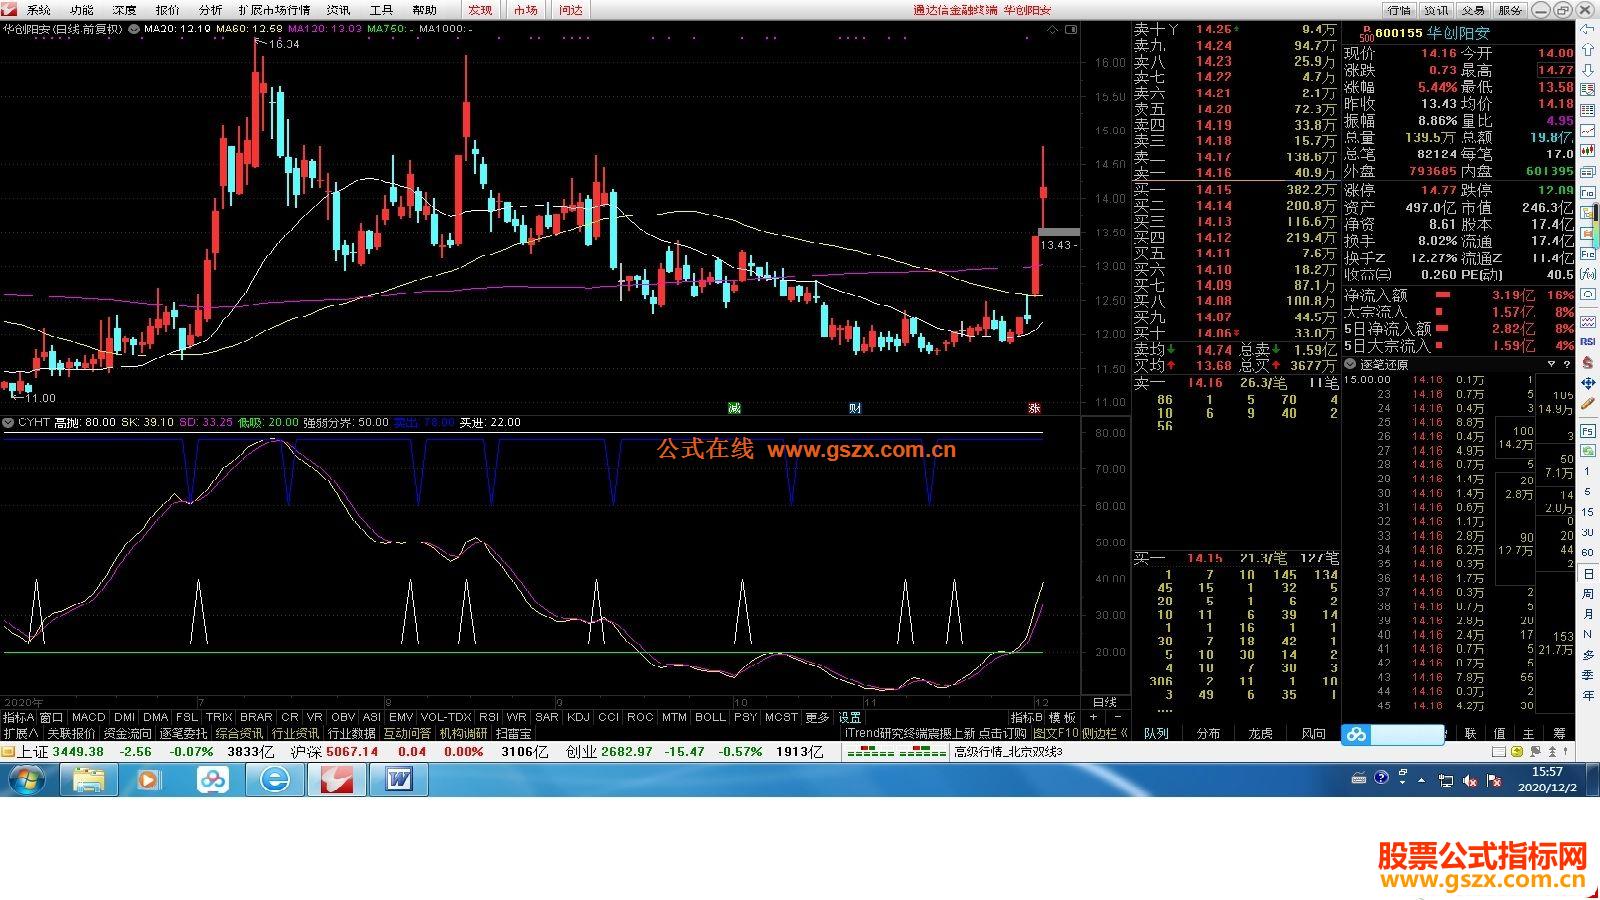Open the 分析 menu
Image resolution: width=1600 pixels, height=900 pixels.
click(x=210, y=10)
